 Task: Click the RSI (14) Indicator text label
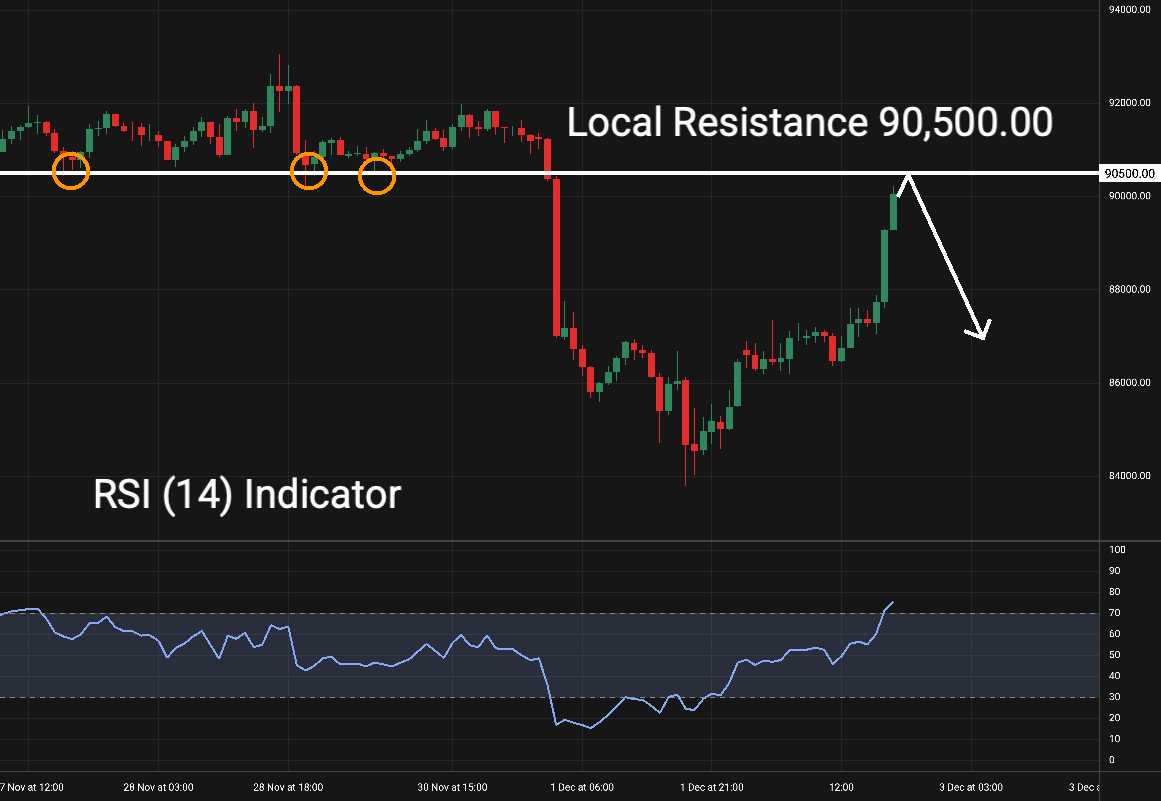click(x=247, y=494)
